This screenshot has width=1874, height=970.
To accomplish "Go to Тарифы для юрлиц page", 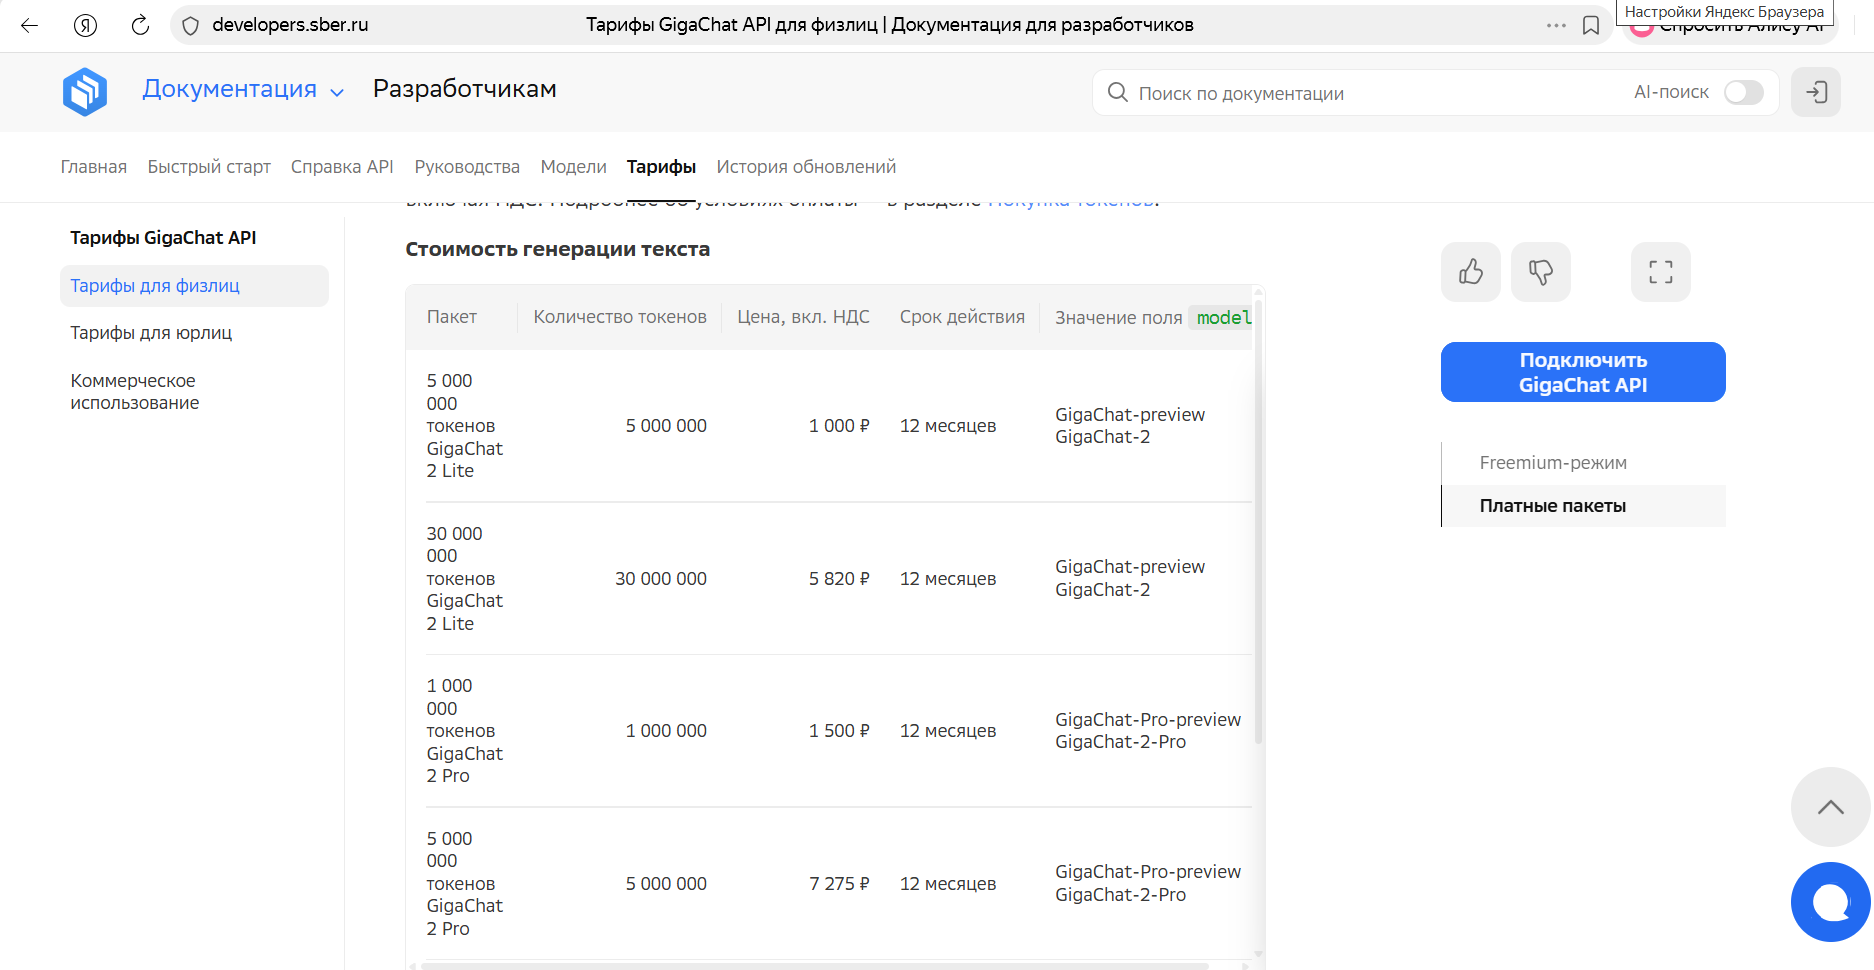I will coord(151,333).
